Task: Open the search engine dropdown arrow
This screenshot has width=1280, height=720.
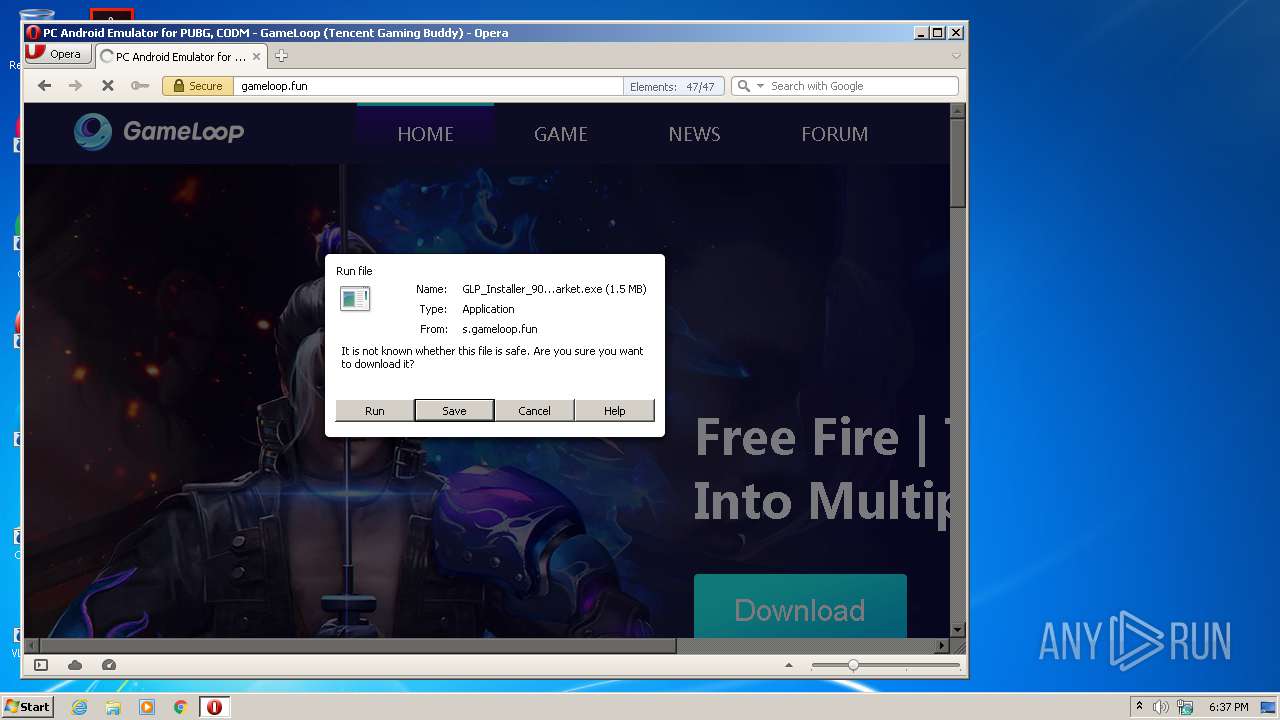Action: point(760,86)
